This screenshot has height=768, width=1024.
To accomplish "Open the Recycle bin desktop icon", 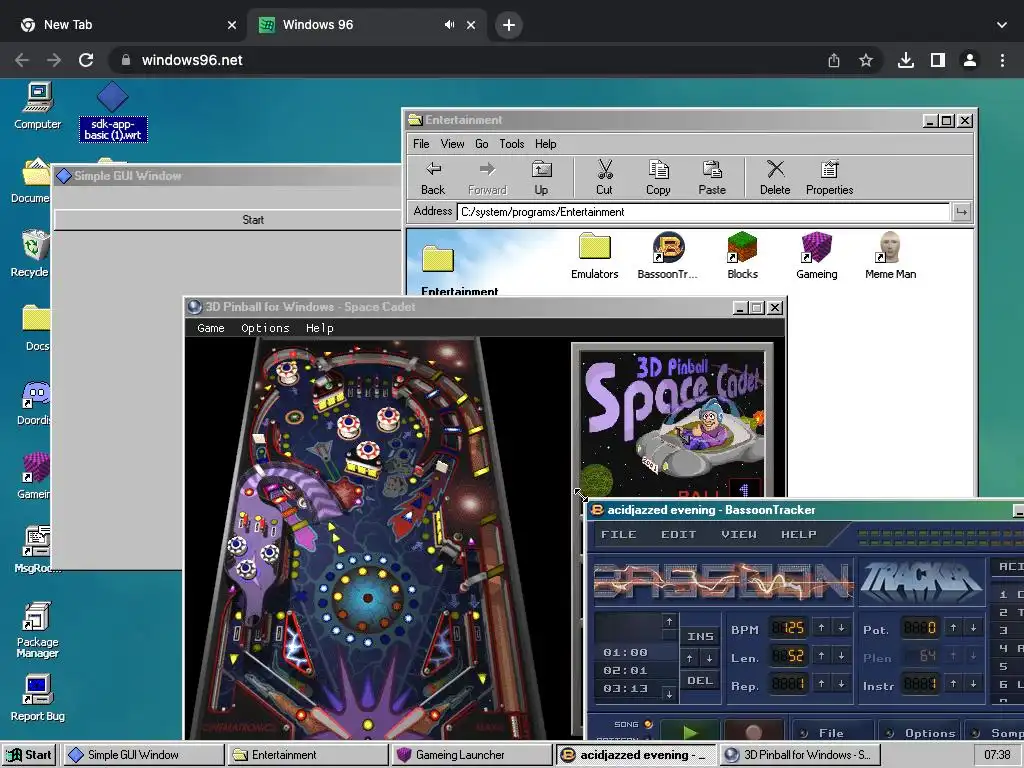I will (x=31, y=253).
